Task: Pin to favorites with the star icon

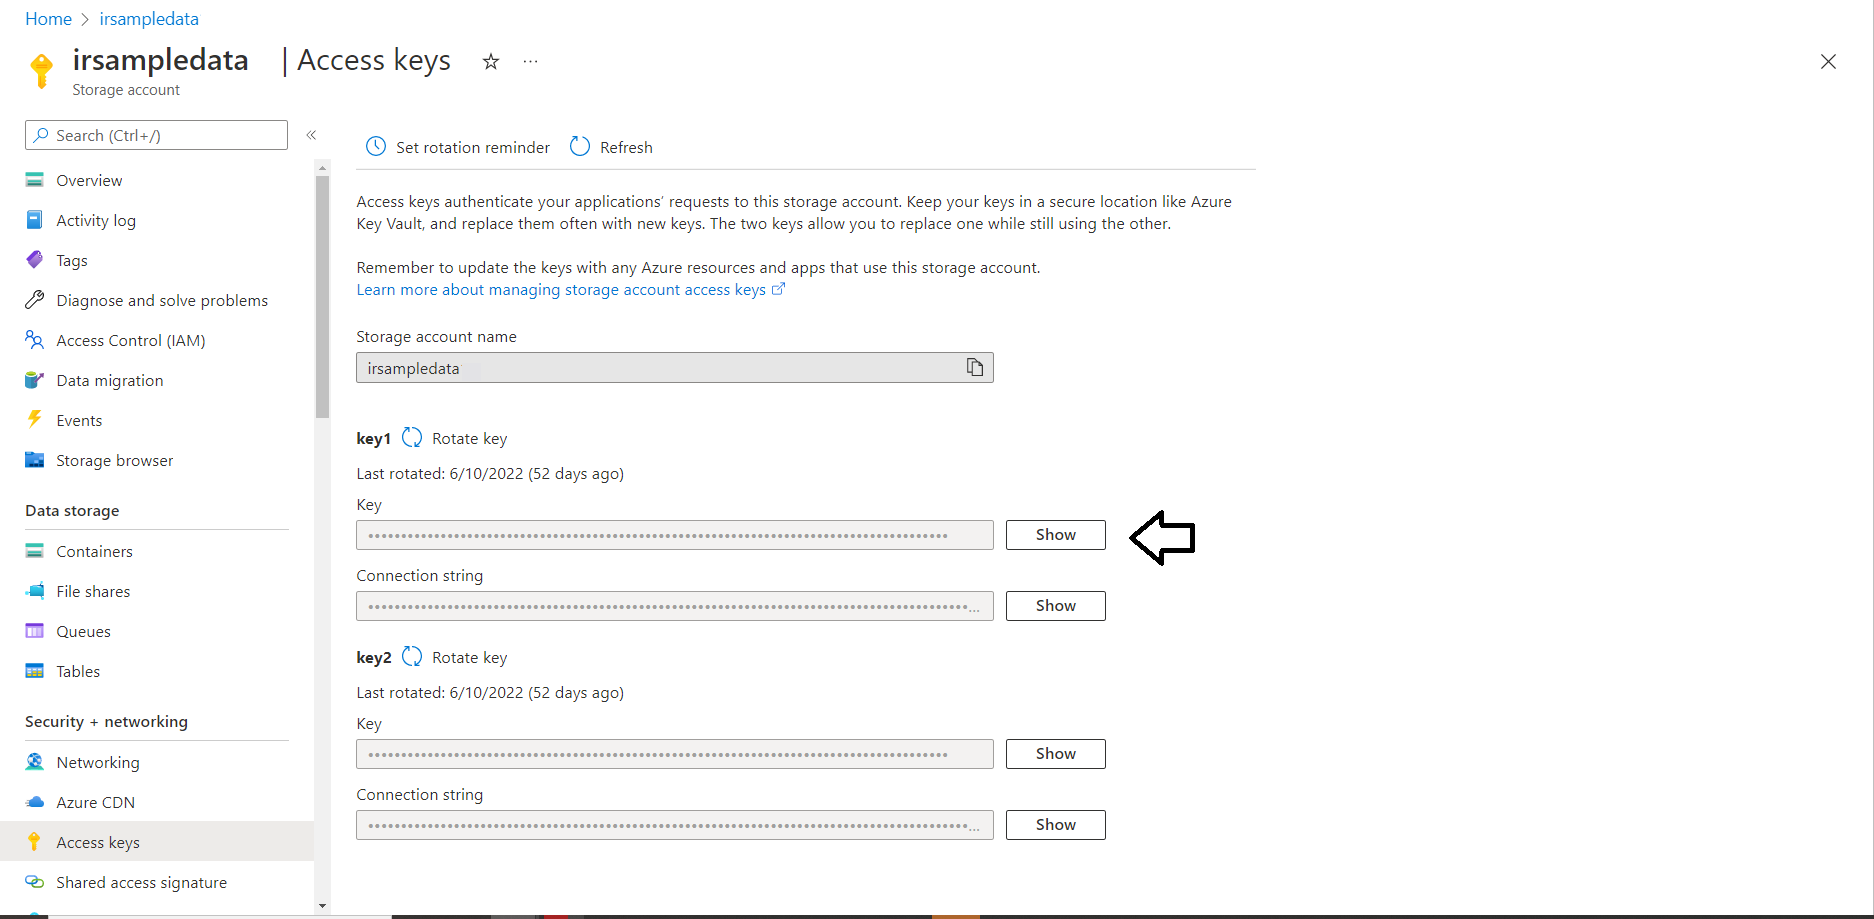Action: click(491, 62)
